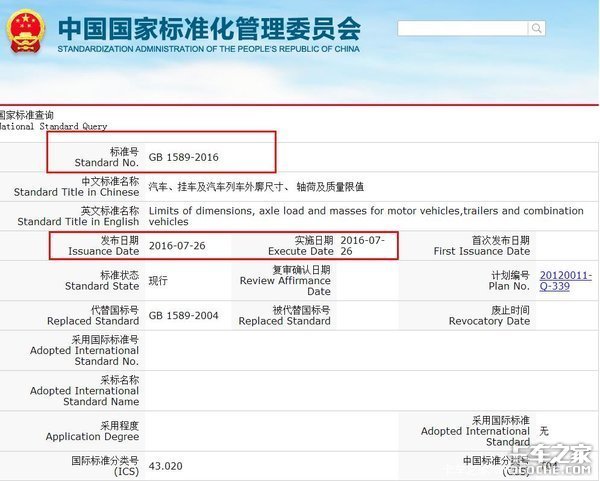
Task: Click the Chinese standard title text
Action: (x=256, y=187)
